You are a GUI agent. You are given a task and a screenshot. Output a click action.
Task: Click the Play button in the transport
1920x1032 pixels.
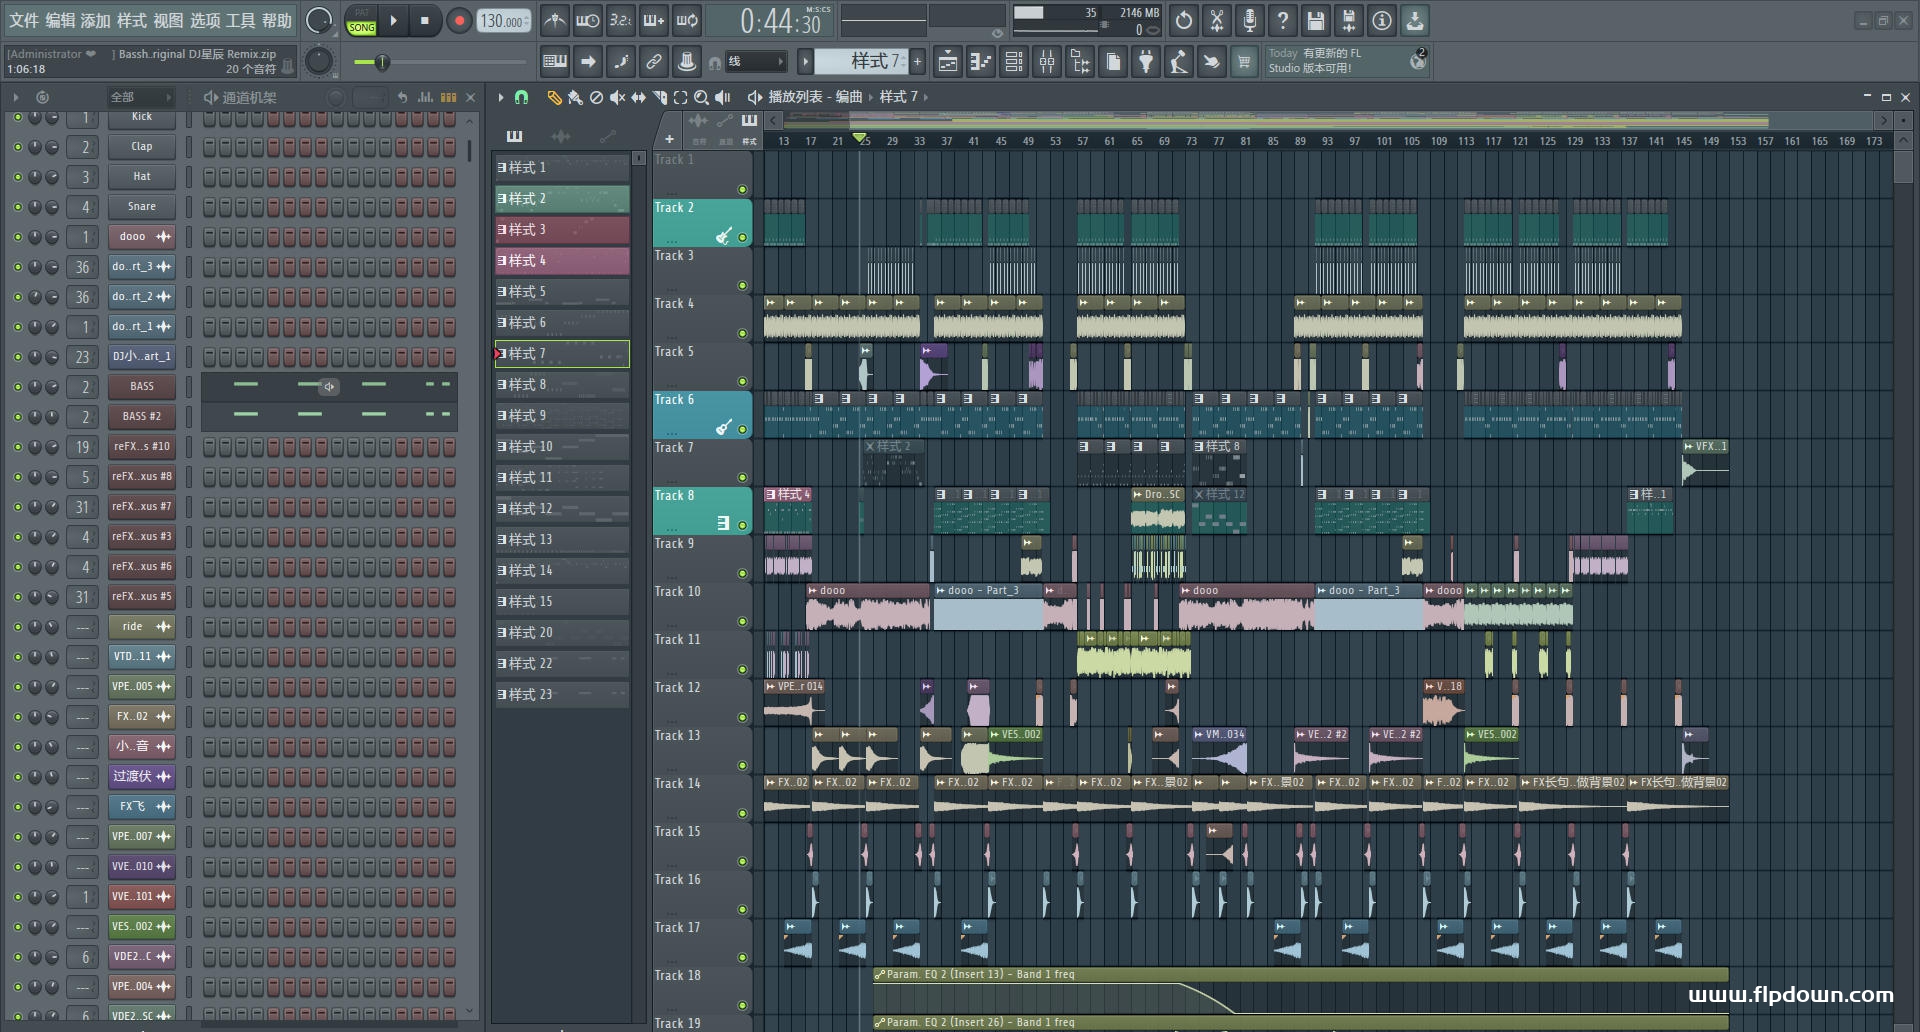(394, 20)
